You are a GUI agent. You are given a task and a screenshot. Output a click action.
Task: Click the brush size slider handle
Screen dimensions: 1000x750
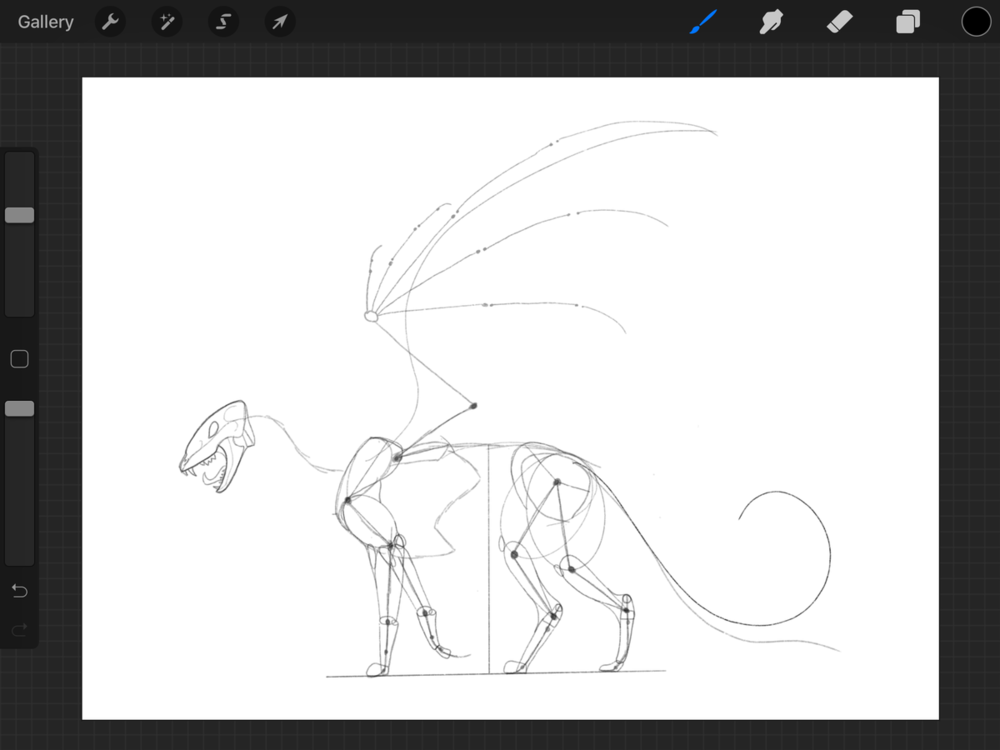pos(20,215)
